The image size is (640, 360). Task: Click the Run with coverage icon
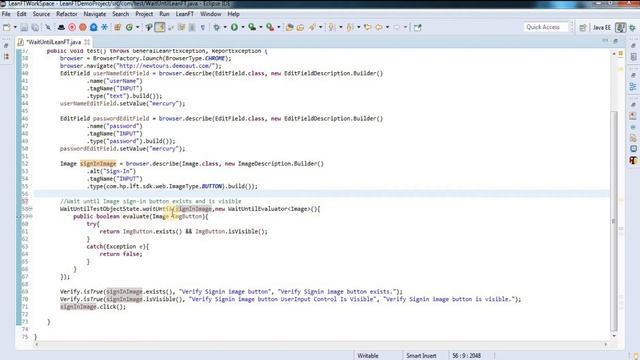point(252,27)
